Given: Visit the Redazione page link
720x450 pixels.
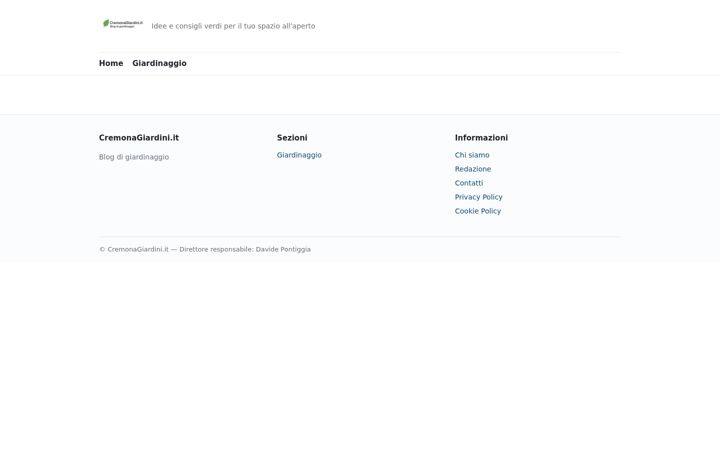Looking at the screenshot, I should (x=473, y=169).
